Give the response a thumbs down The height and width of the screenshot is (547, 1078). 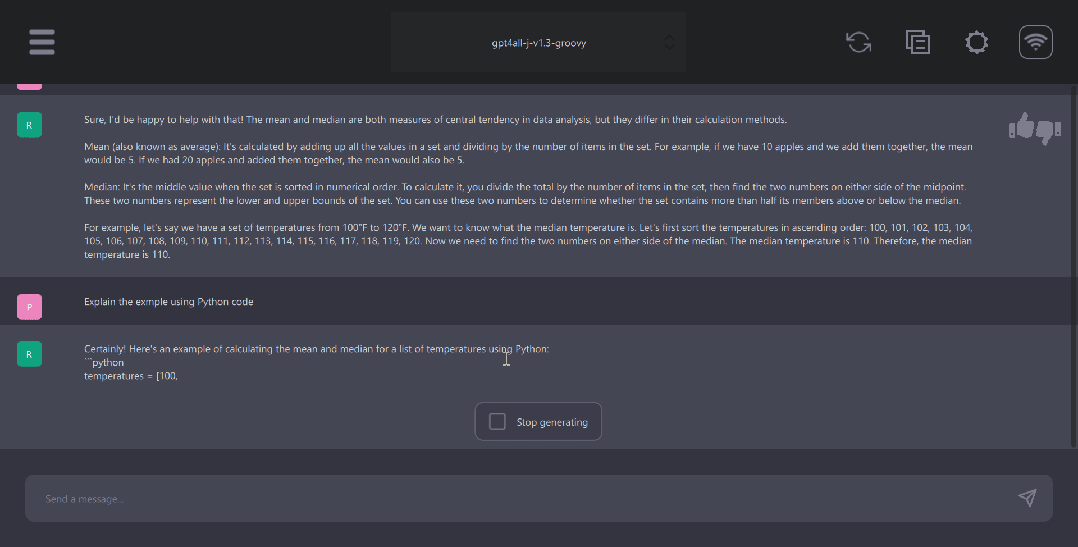1047,129
